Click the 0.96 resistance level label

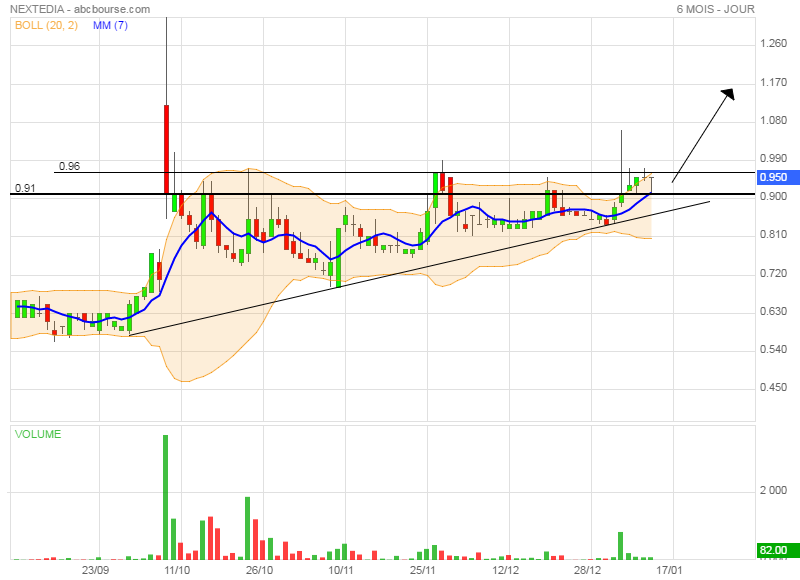pos(69,166)
